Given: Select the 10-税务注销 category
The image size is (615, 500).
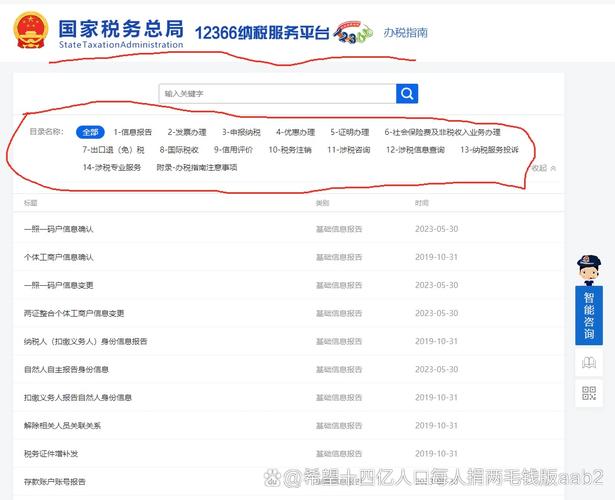Looking at the screenshot, I should point(290,150).
